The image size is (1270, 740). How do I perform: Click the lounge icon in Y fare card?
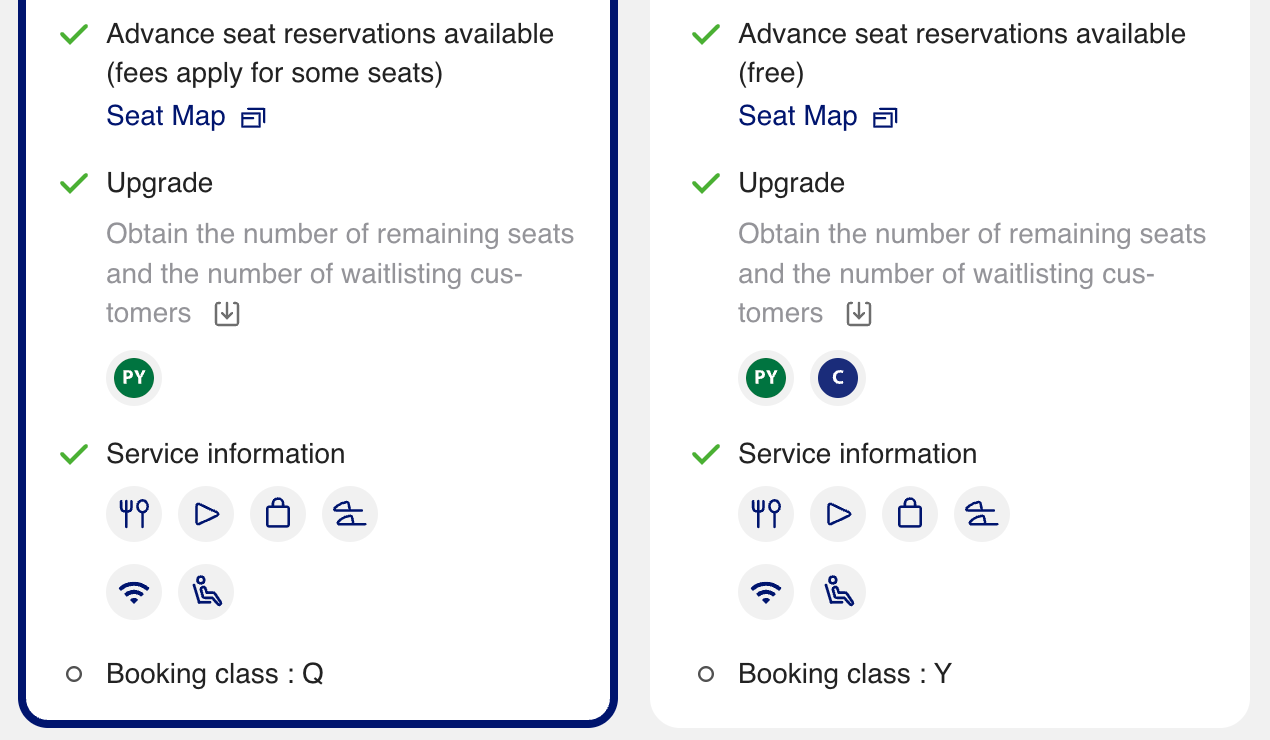tap(982, 514)
